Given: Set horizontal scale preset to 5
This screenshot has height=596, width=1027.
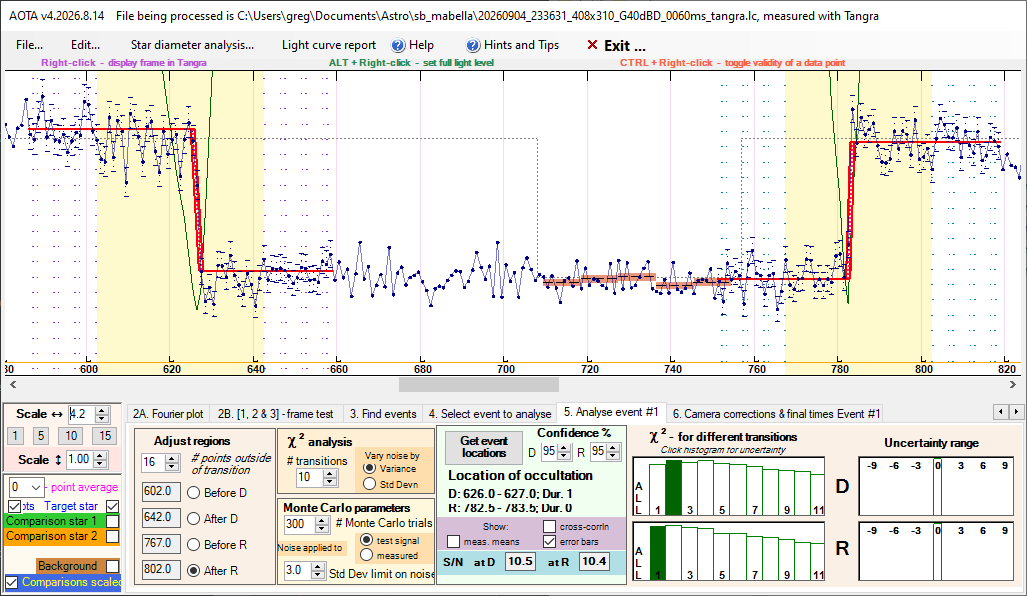Looking at the screenshot, I should (x=41, y=436).
